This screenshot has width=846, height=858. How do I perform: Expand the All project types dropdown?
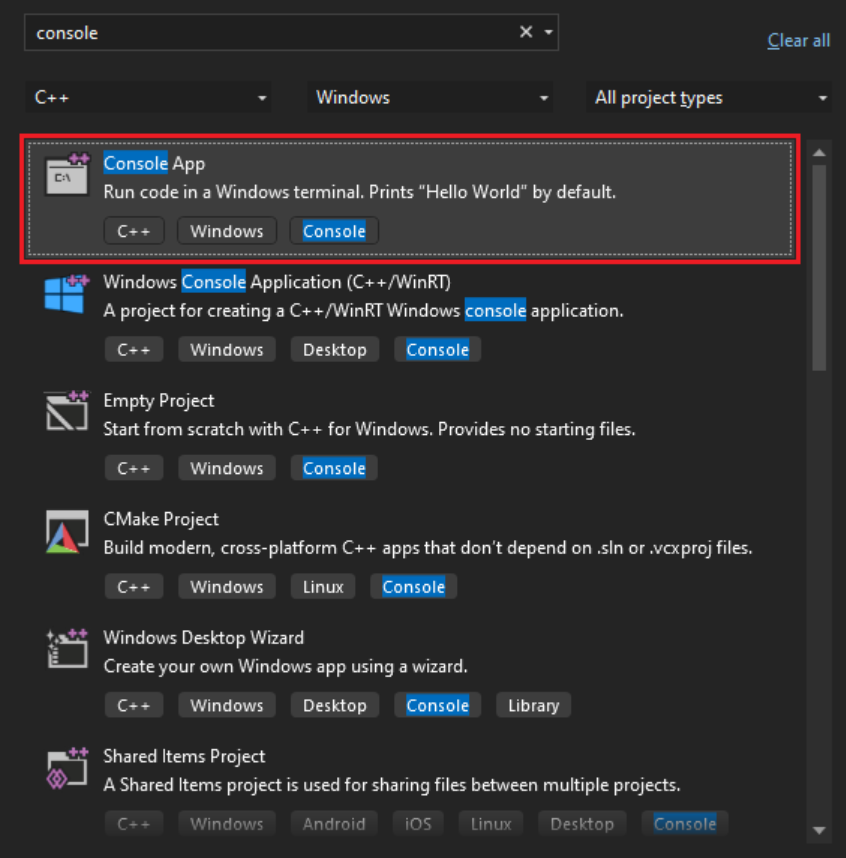[709, 97]
